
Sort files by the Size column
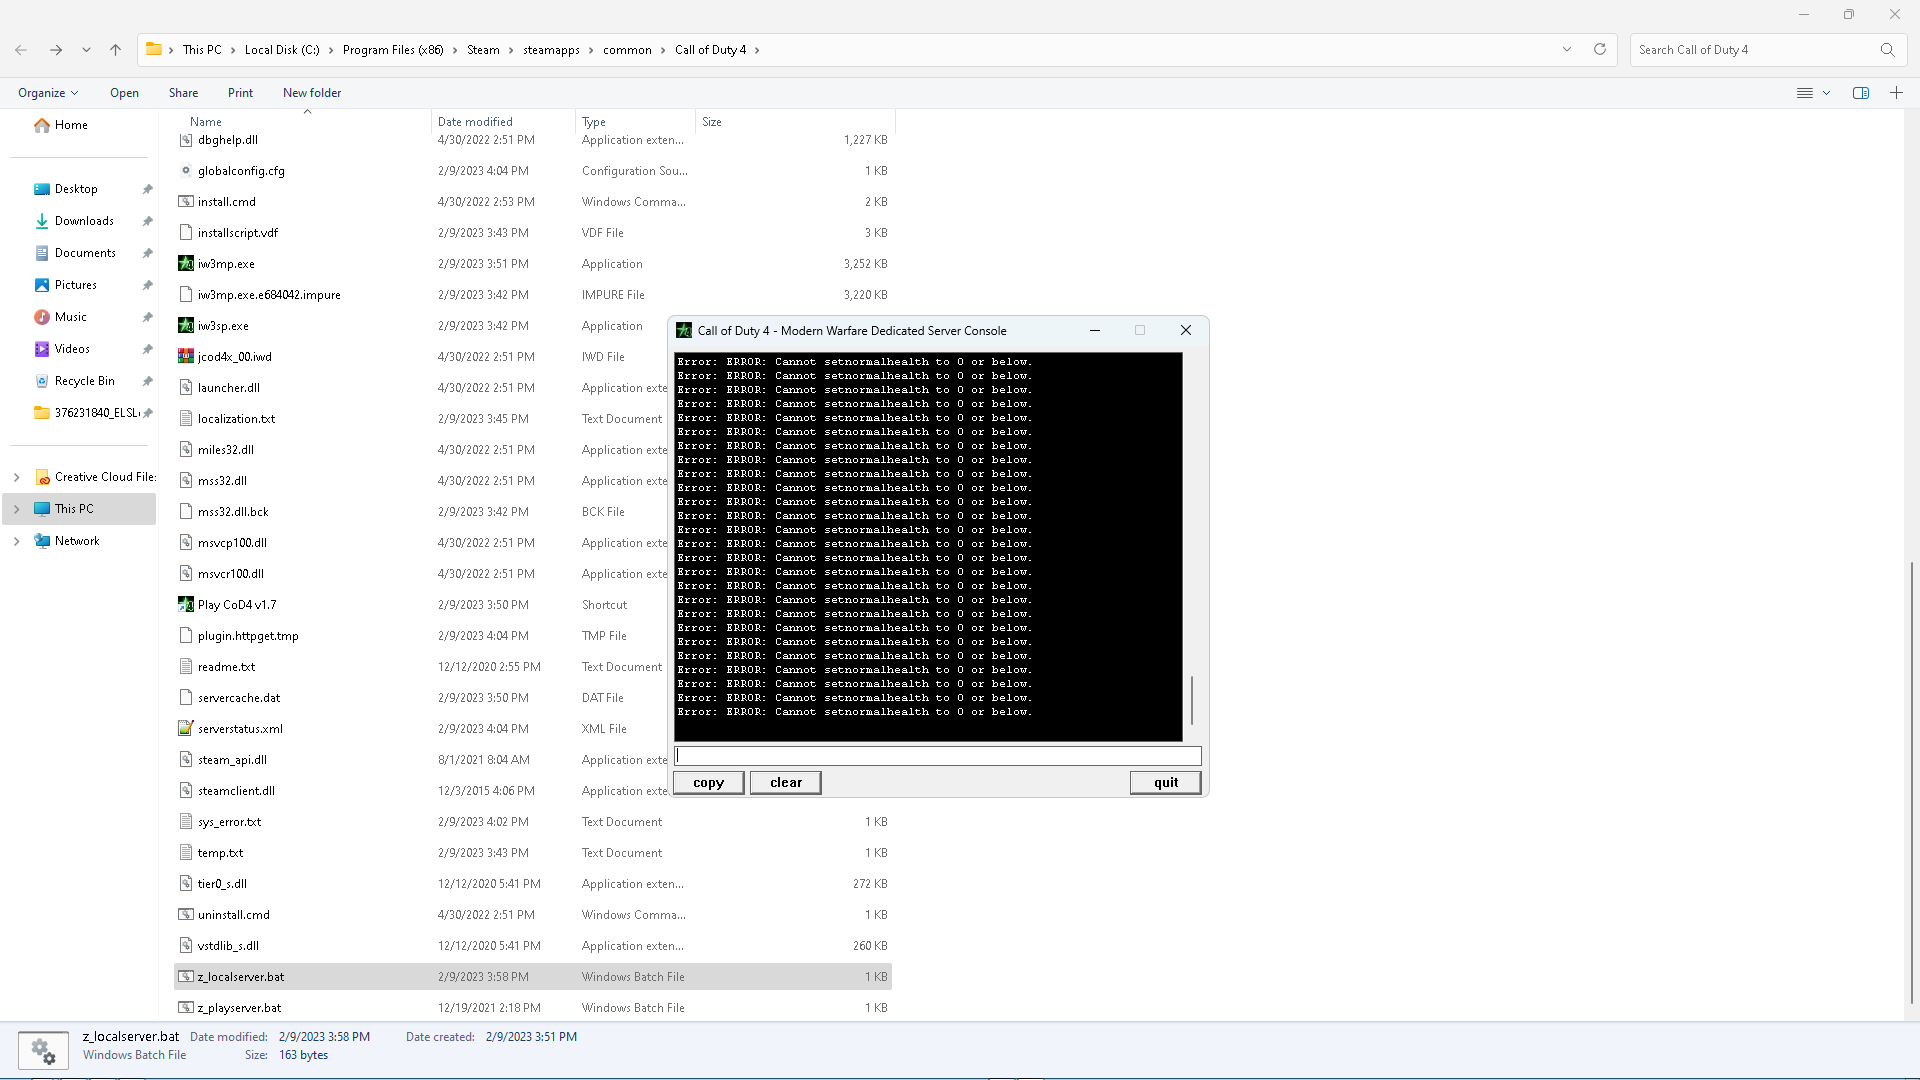(712, 122)
